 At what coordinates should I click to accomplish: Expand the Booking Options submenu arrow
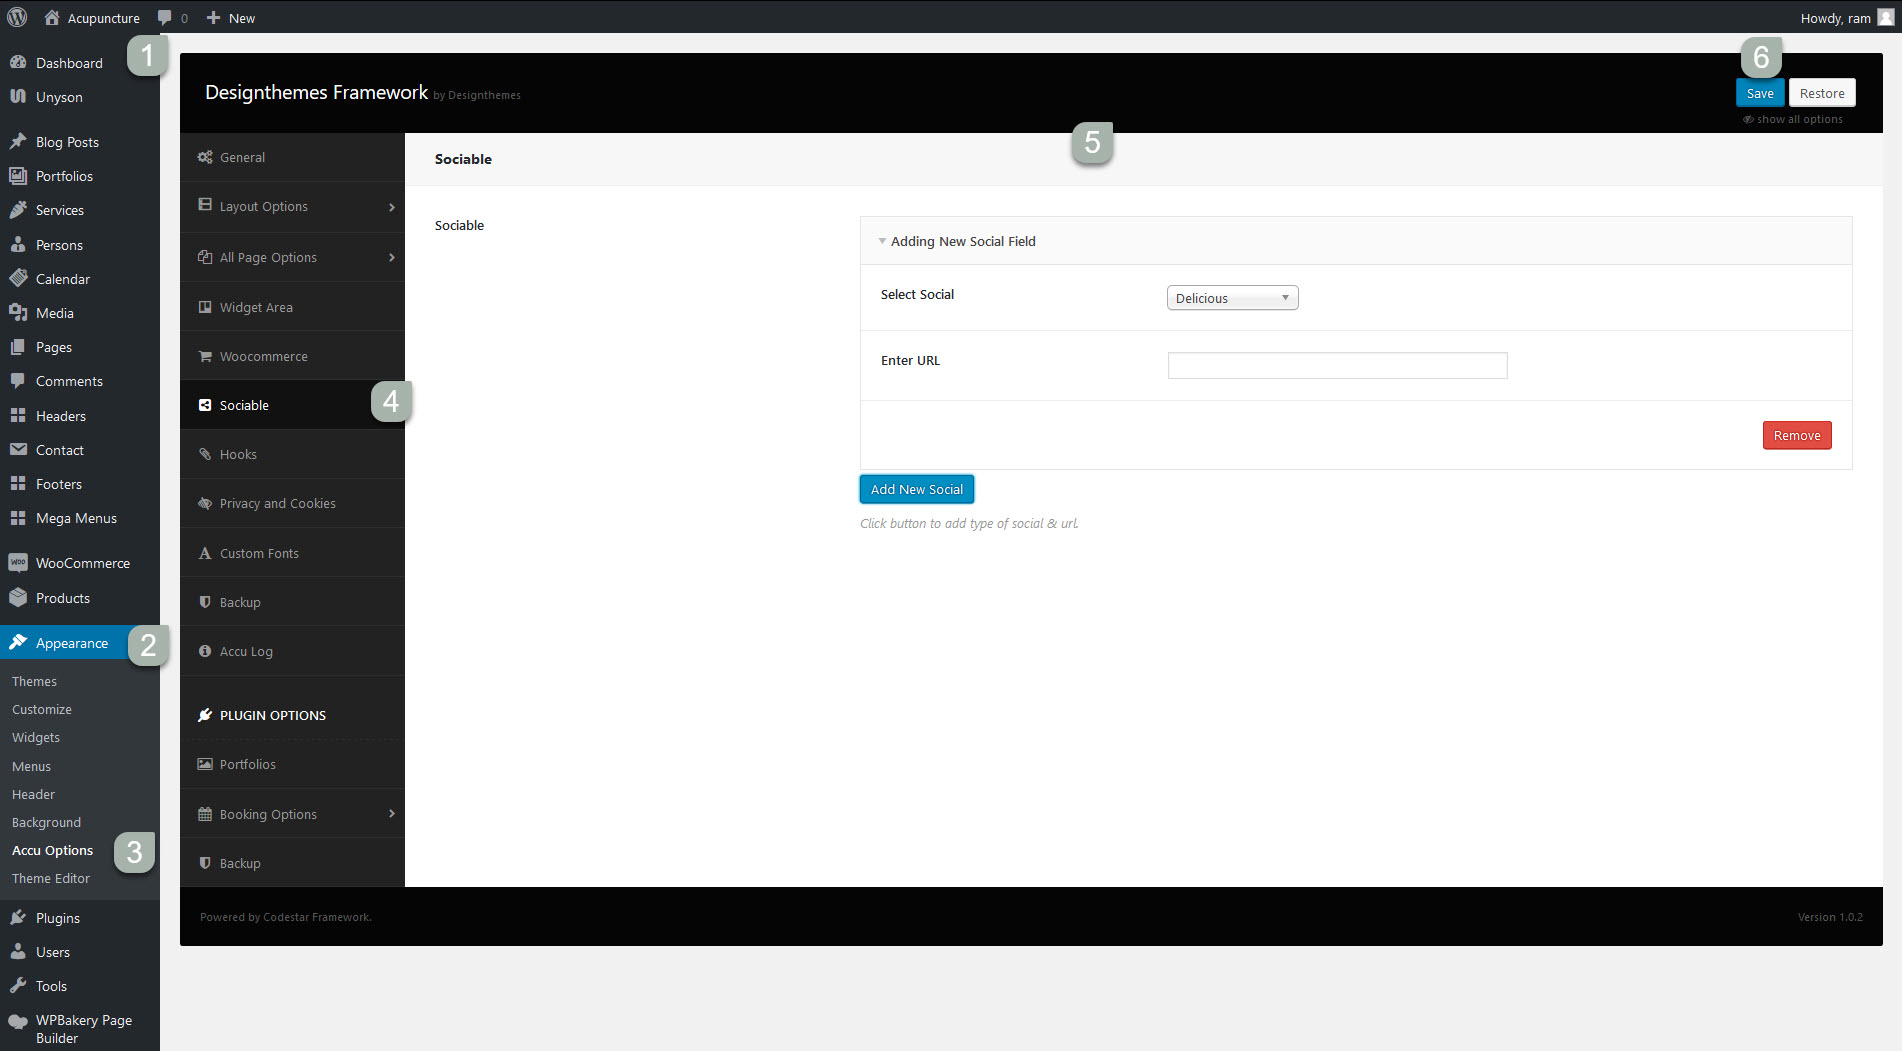(392, 814)
